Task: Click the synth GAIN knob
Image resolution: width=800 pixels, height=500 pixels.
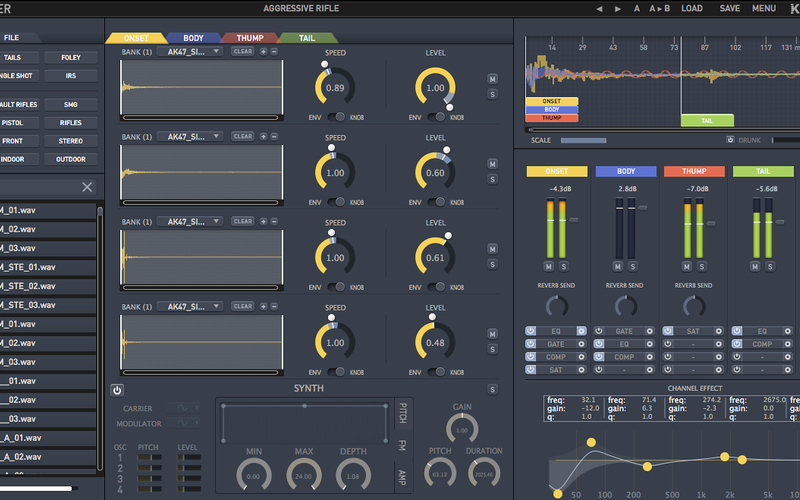Action: [462, 429]
